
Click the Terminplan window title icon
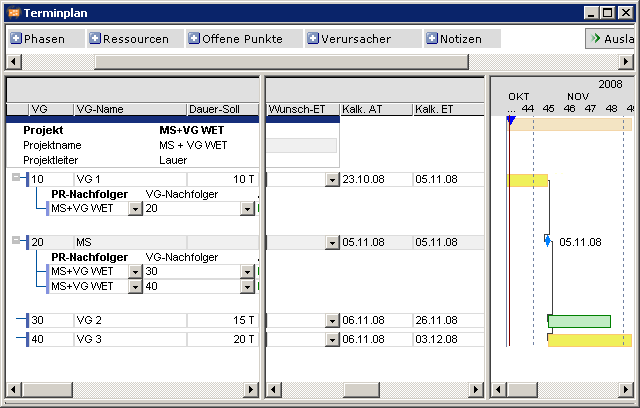click(13, 13)
